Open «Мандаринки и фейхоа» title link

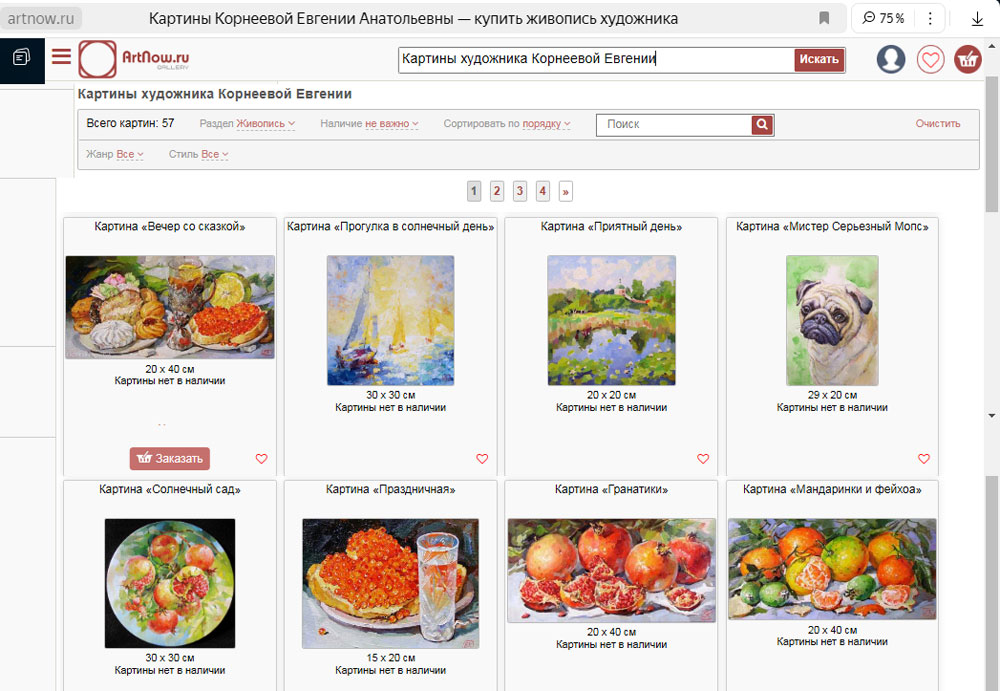click(x=832, y=489)
